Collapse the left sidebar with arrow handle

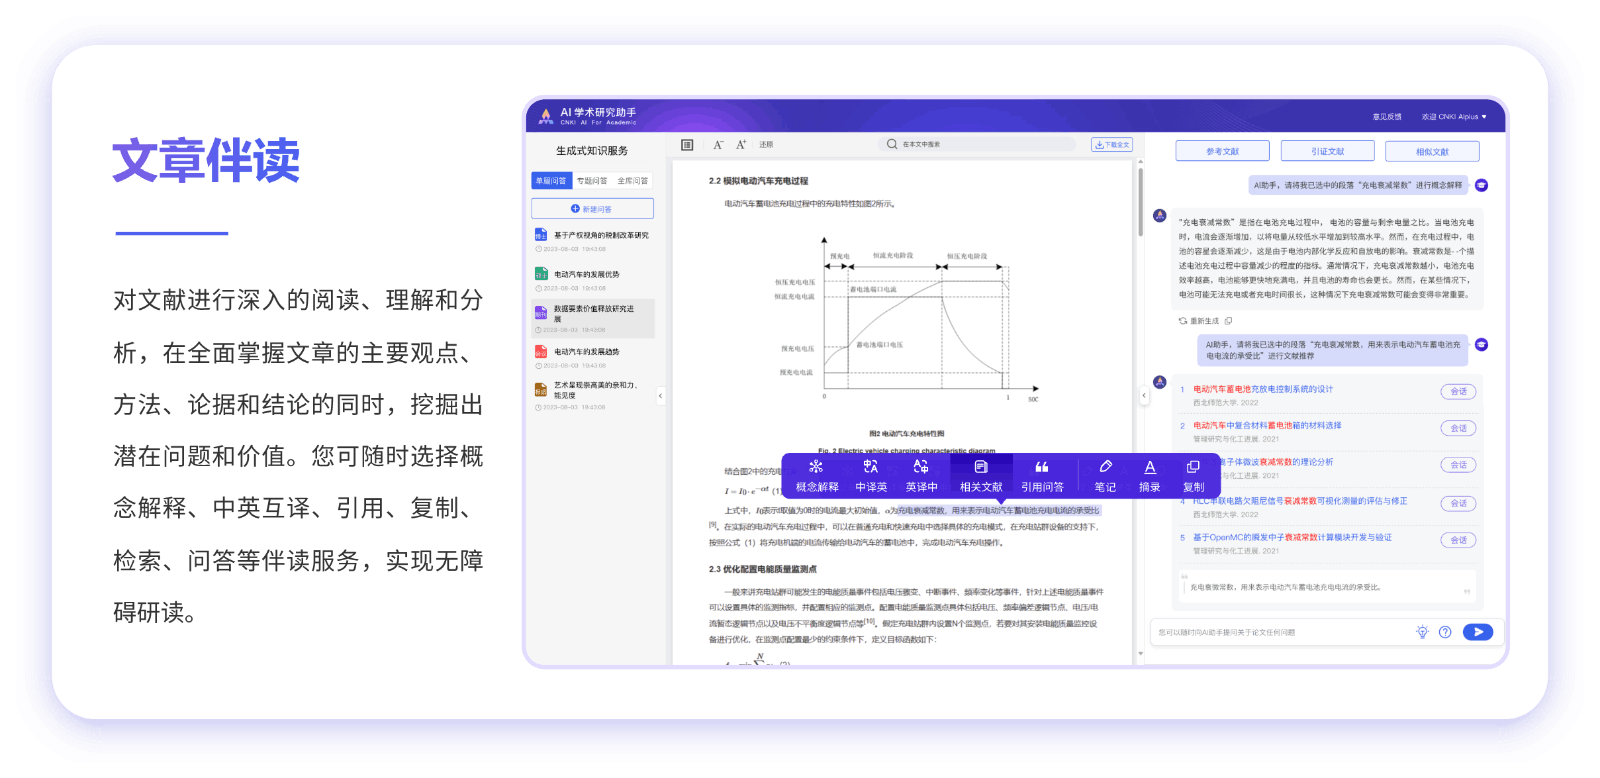(x=660, y=396)
